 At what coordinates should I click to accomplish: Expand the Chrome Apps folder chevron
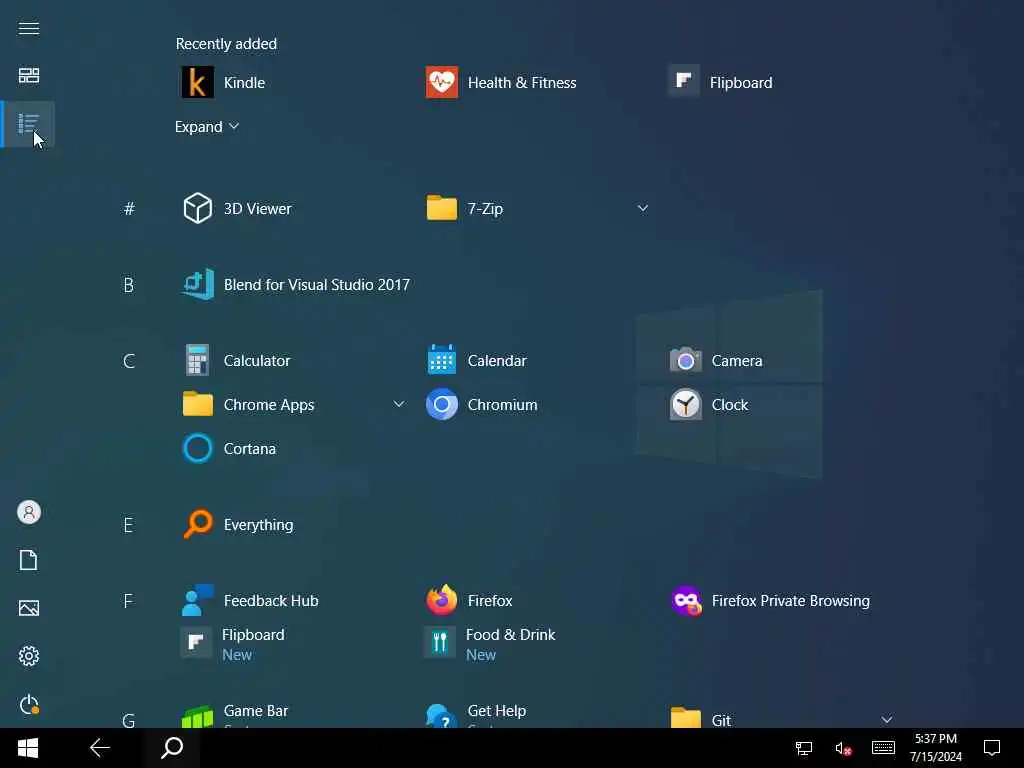coord(399,404)
